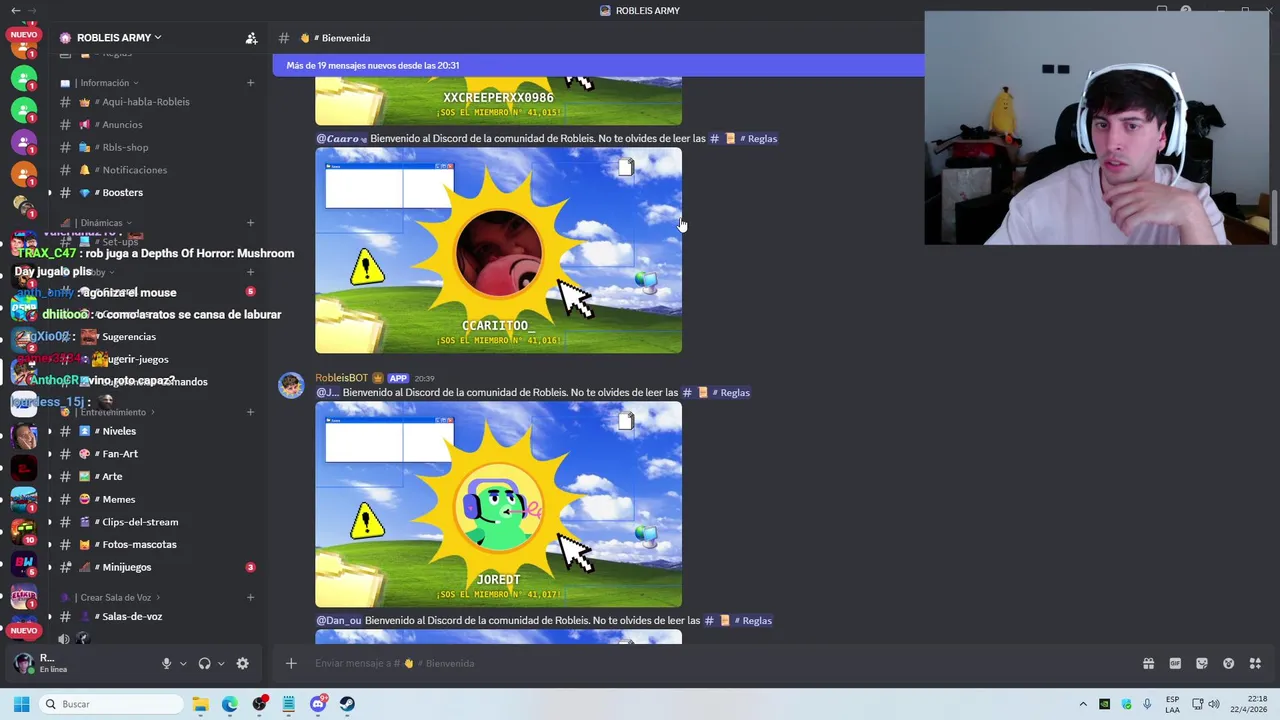Open the JOREDT welcome image

(498, 504)
